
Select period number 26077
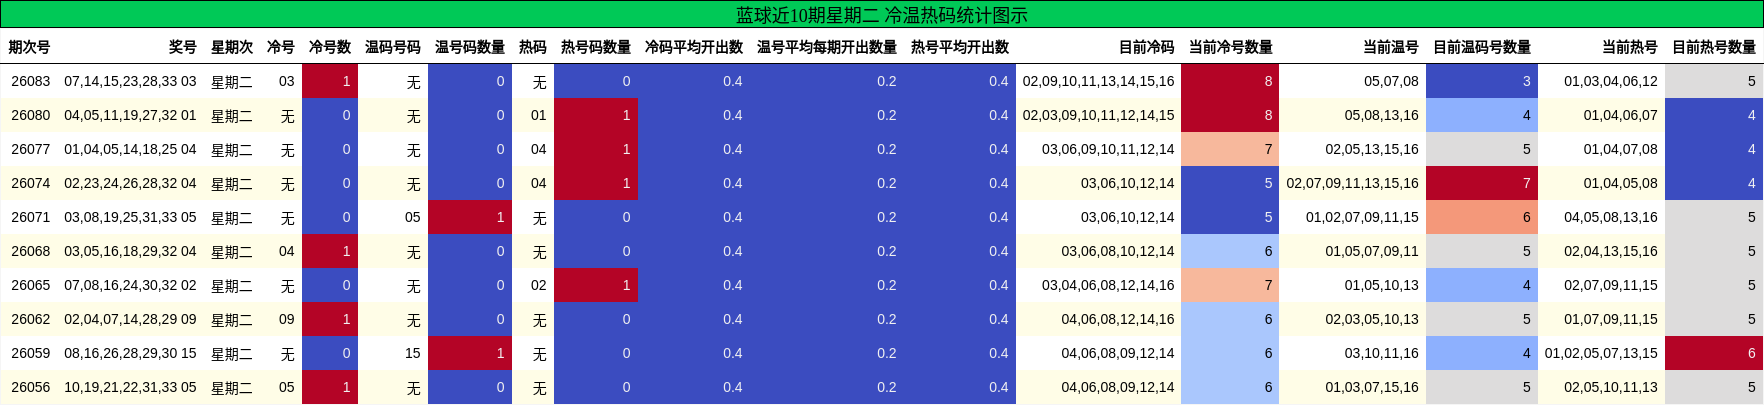(x=31, y=149)
